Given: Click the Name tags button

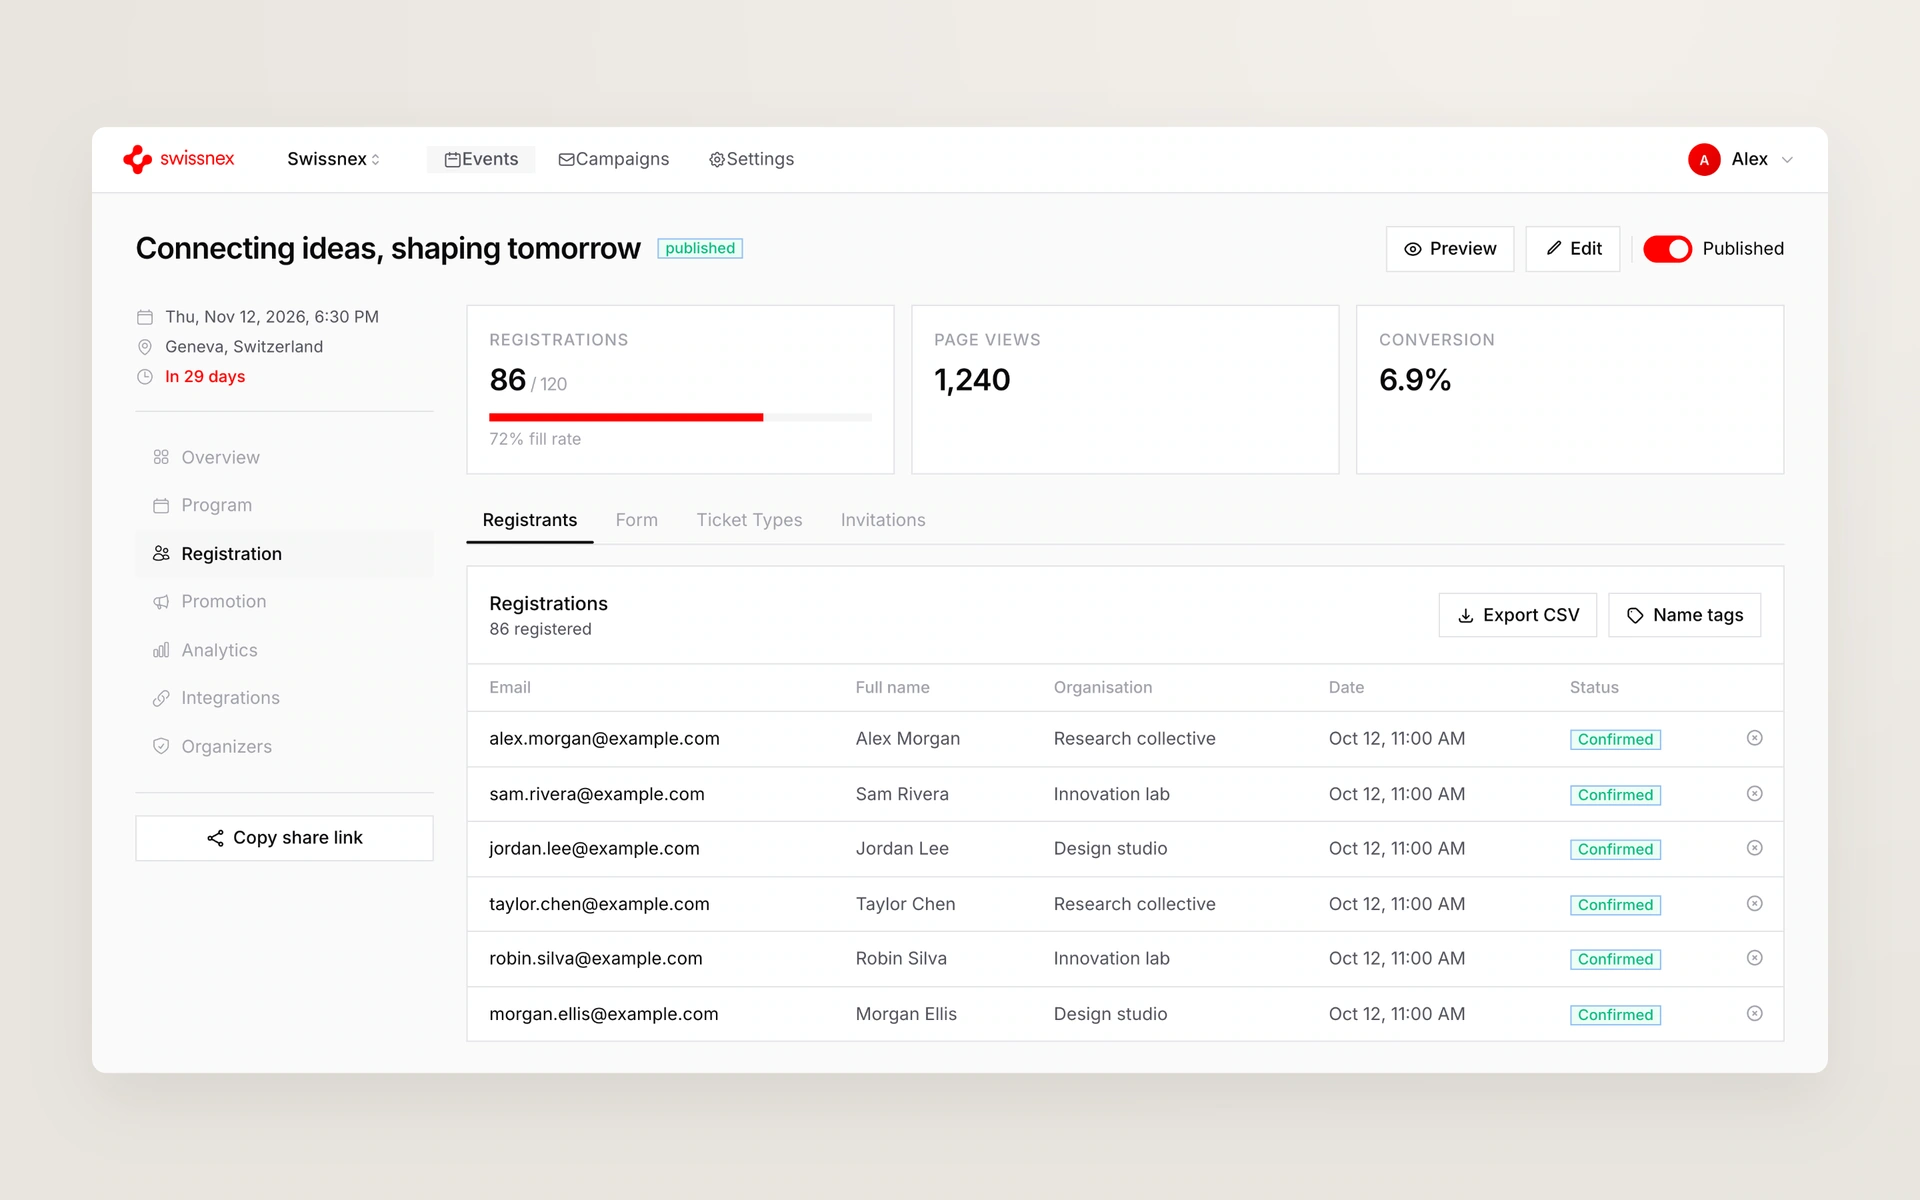Looking at the screenshot, I should click(x=1684, y=615).
